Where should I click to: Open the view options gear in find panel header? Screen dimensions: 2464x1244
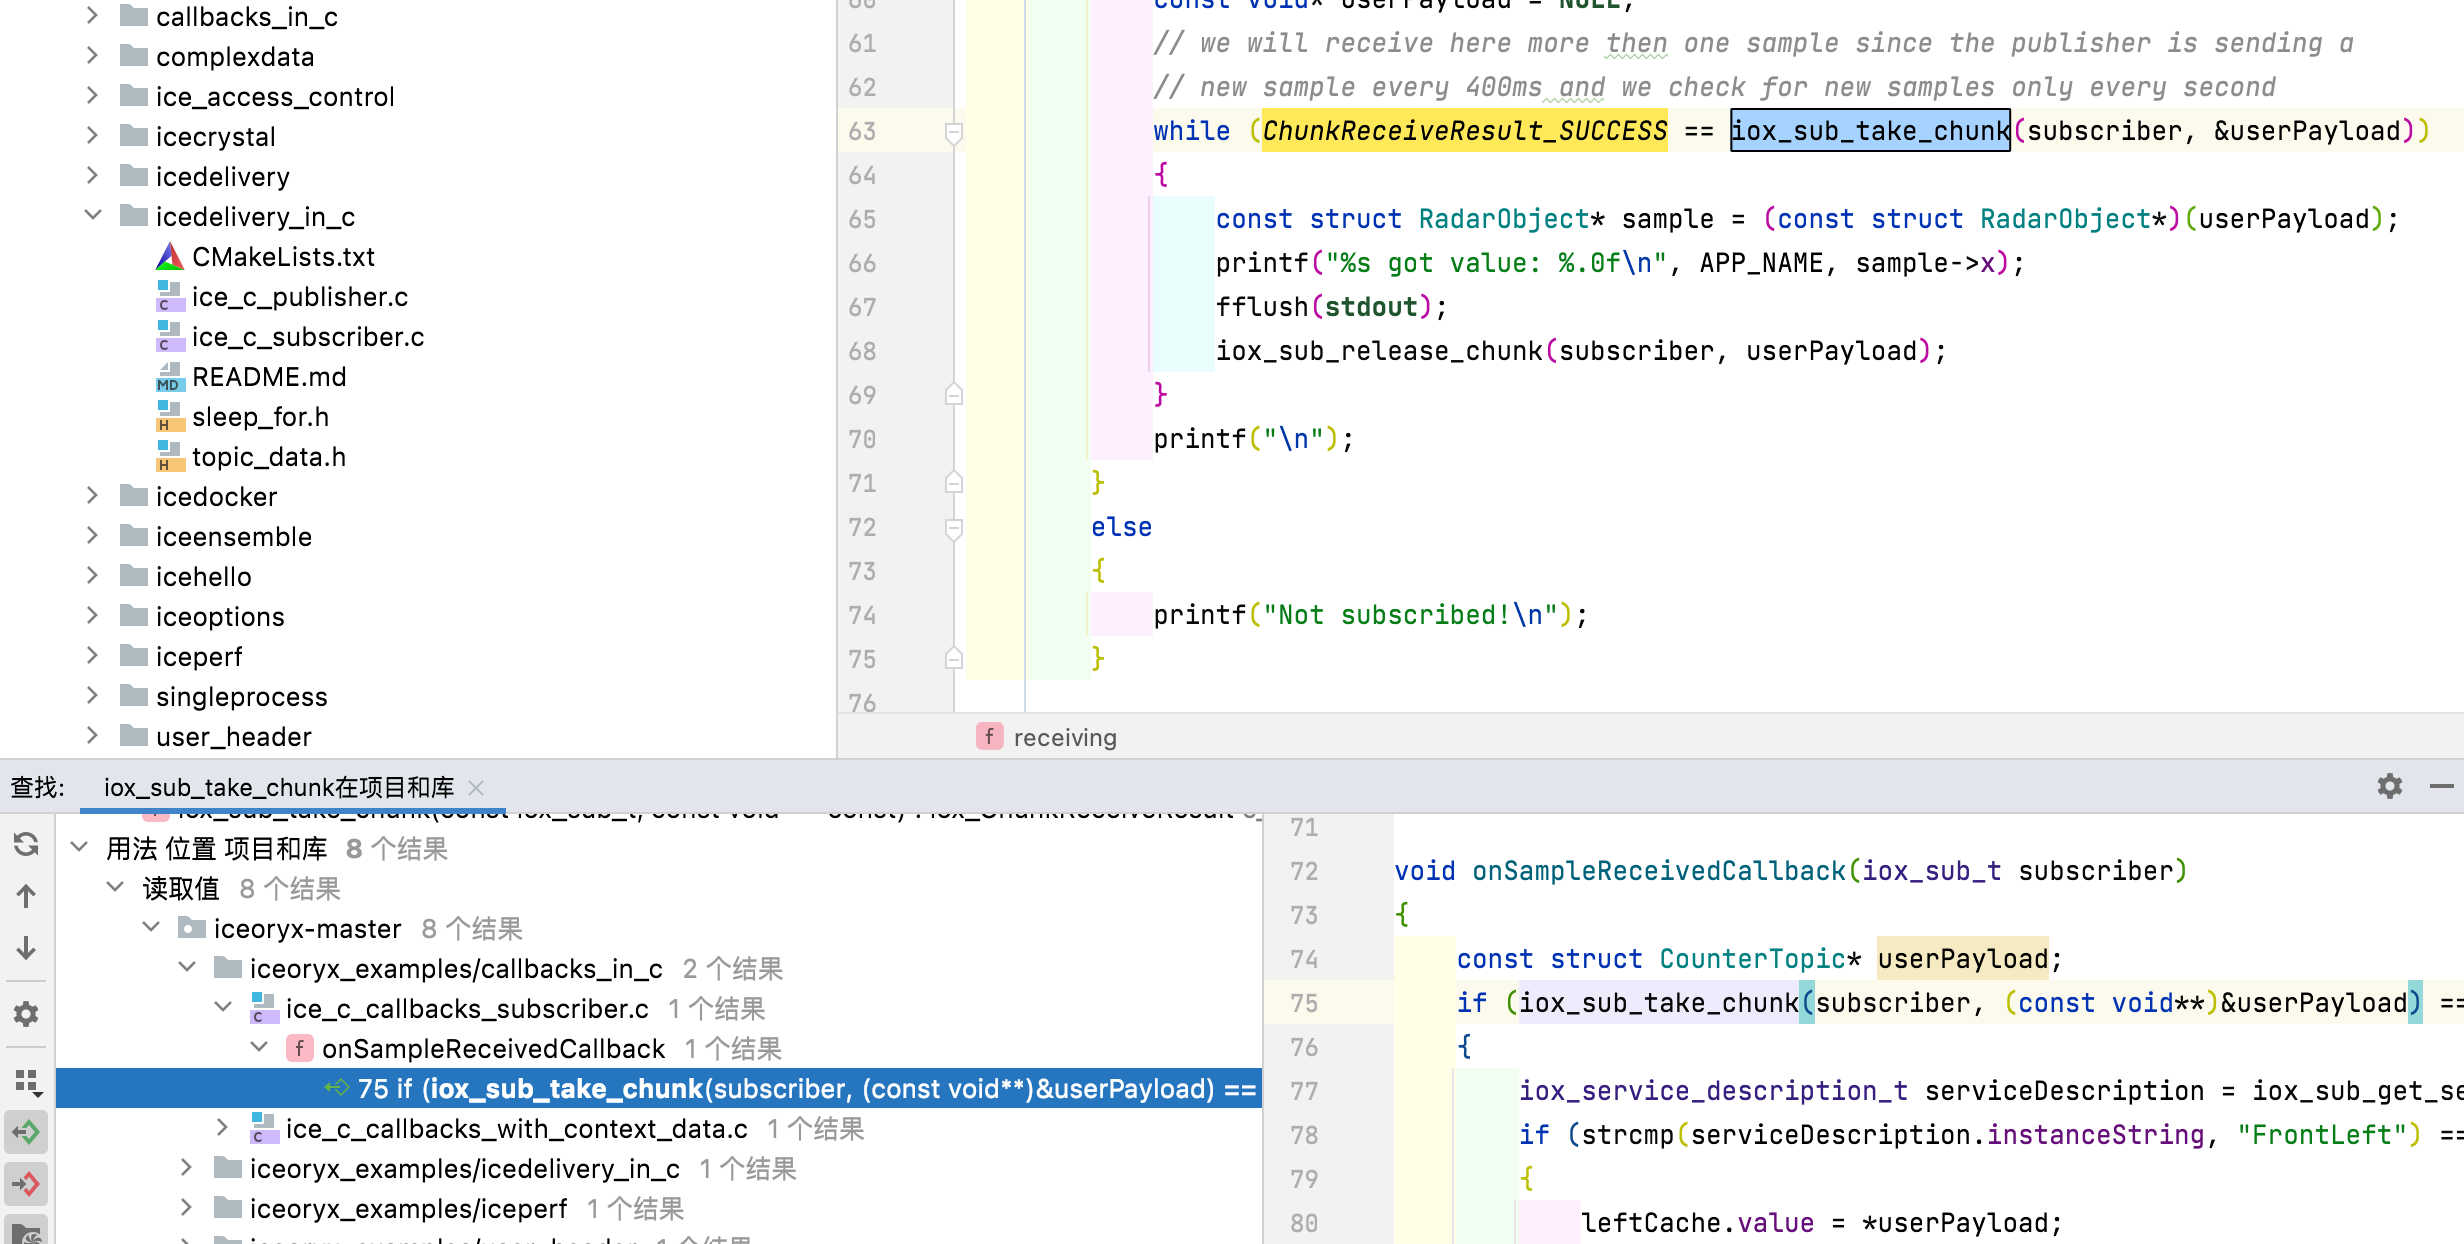coord(2390,787)
